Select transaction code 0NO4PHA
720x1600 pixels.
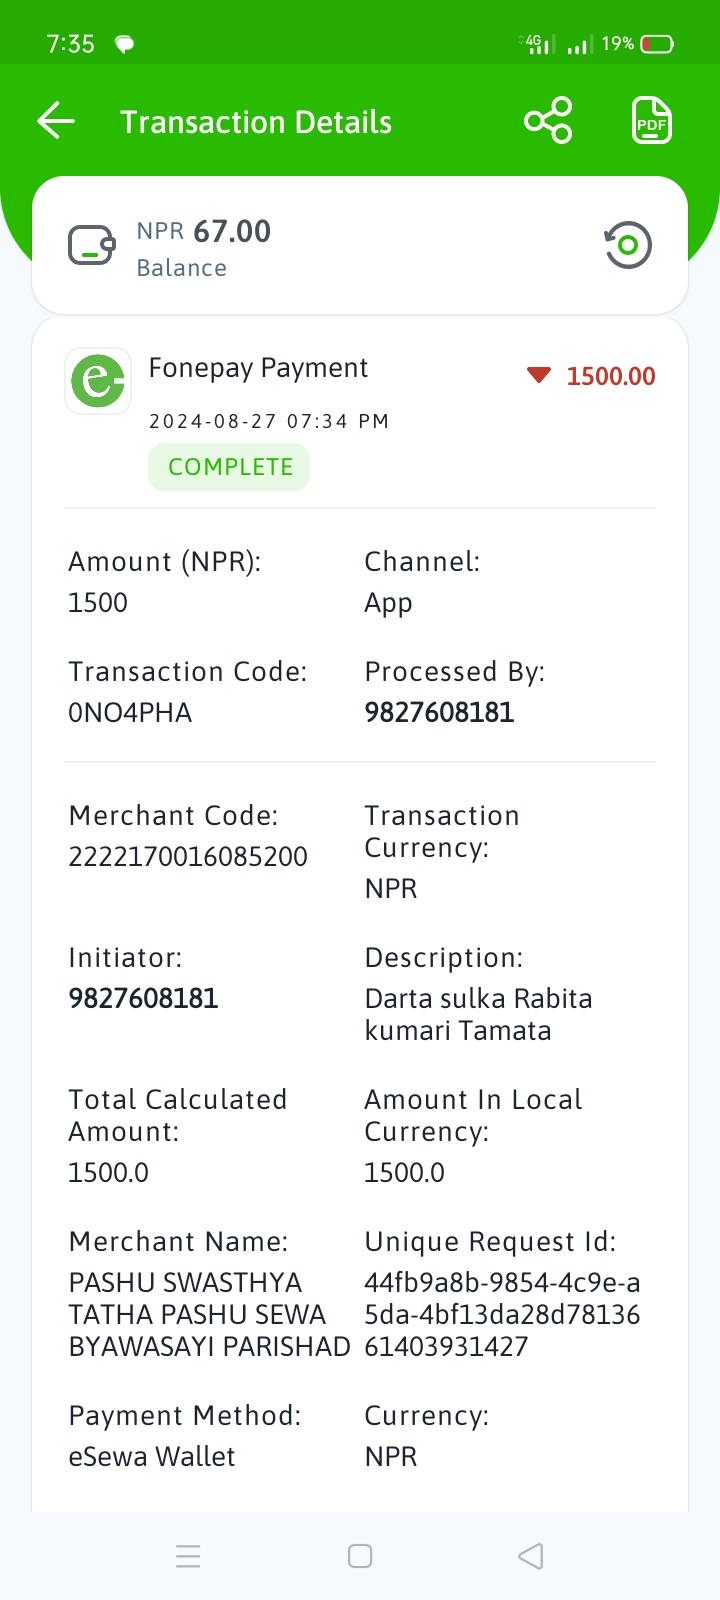(x=130, y=712)
